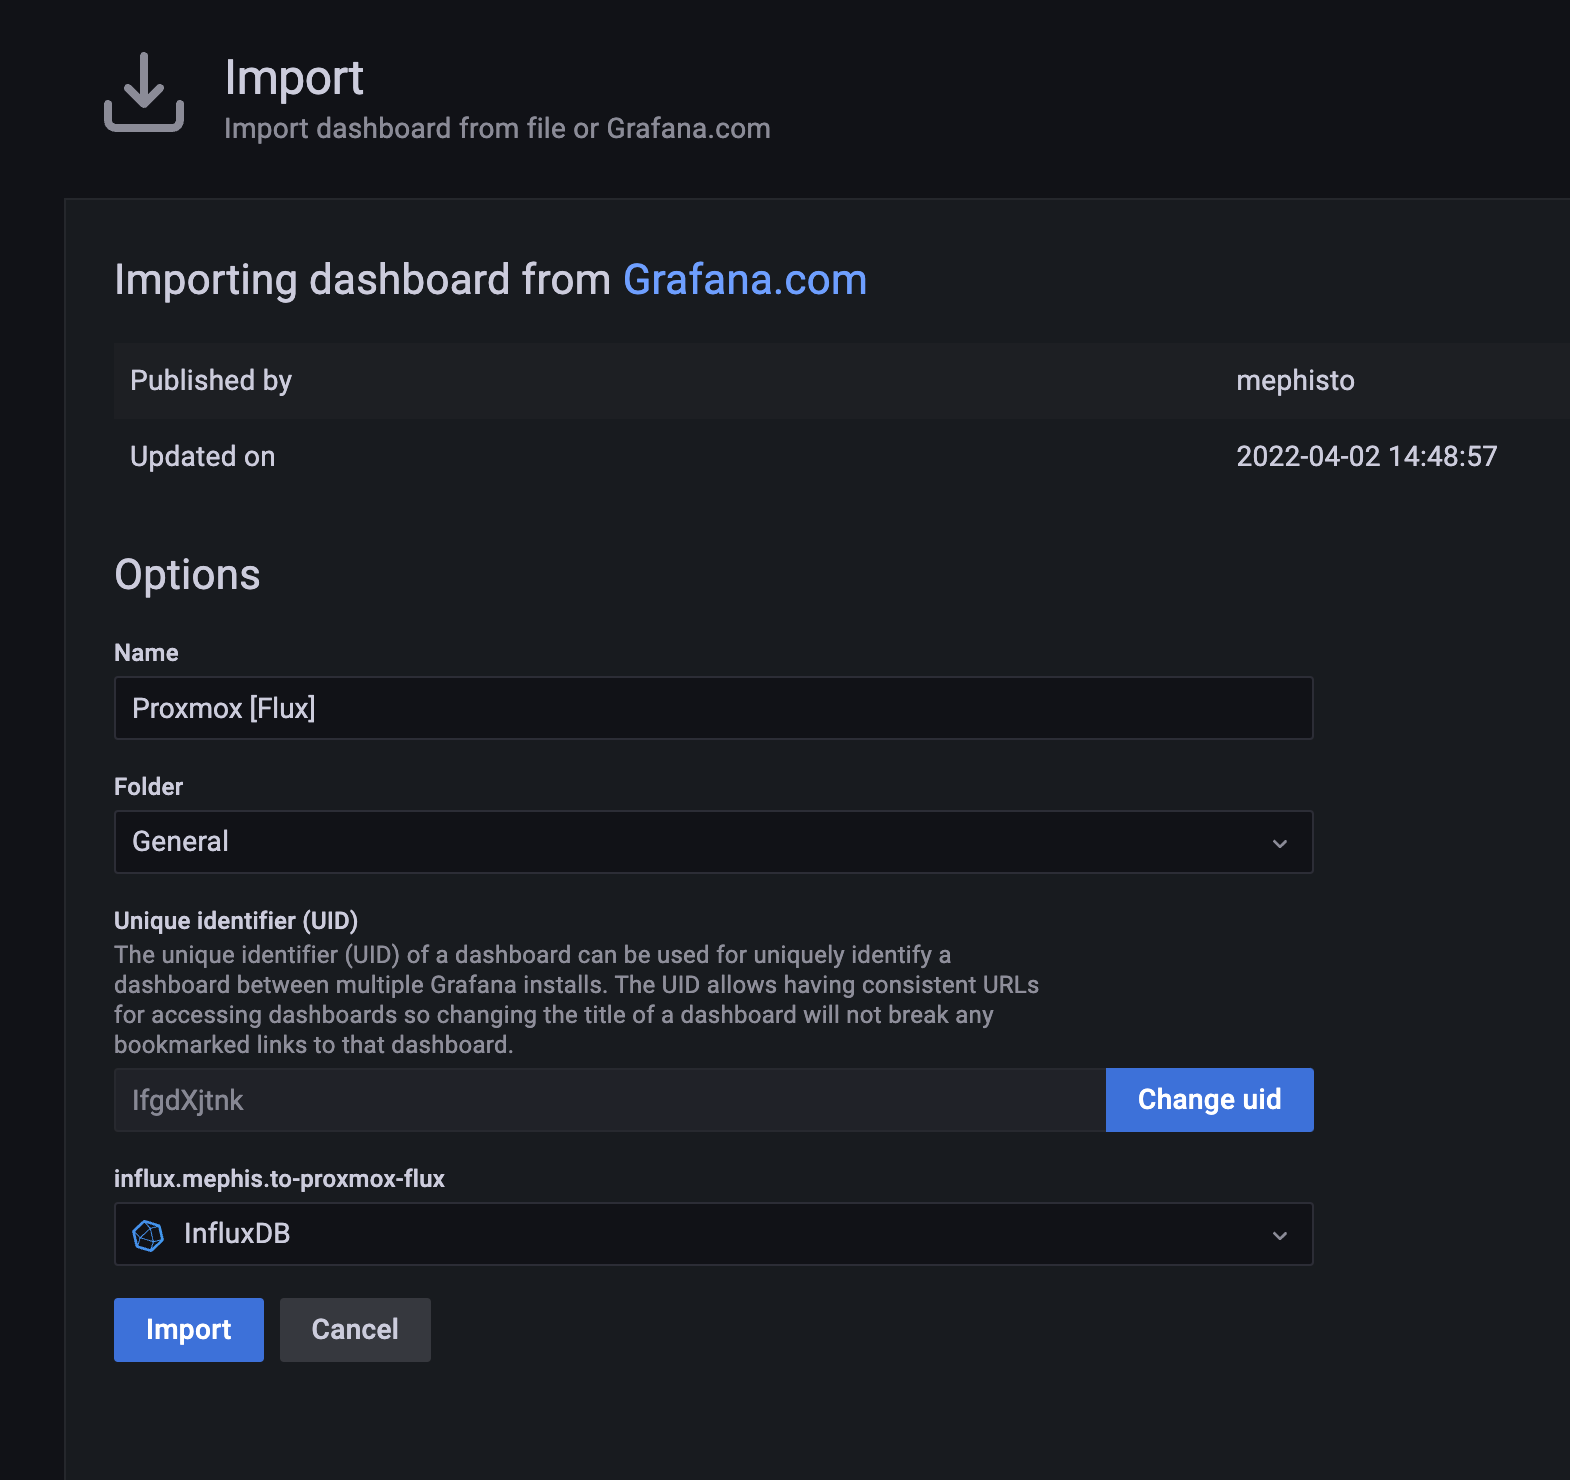Click the 'Unique identifier (UID)' label
Viewport: 1570px width, 1480px height.
[236, 920]
